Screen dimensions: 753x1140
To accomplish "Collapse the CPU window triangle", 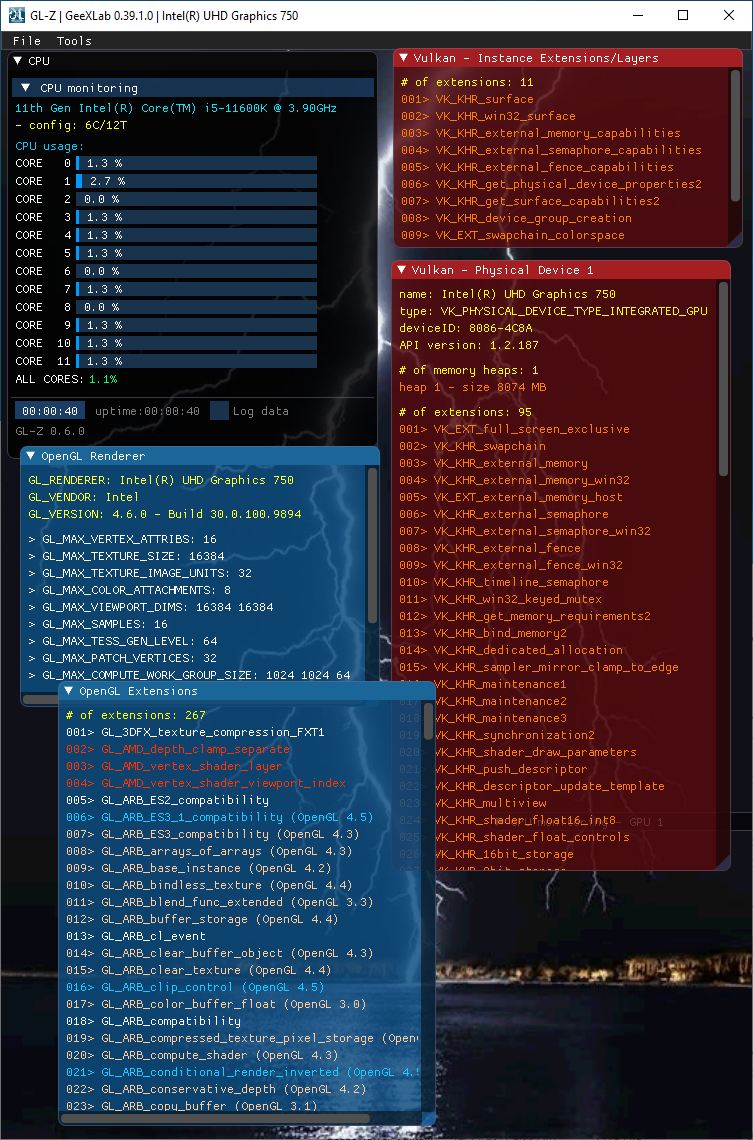I will pyautogui.click(x=18, y=61).
